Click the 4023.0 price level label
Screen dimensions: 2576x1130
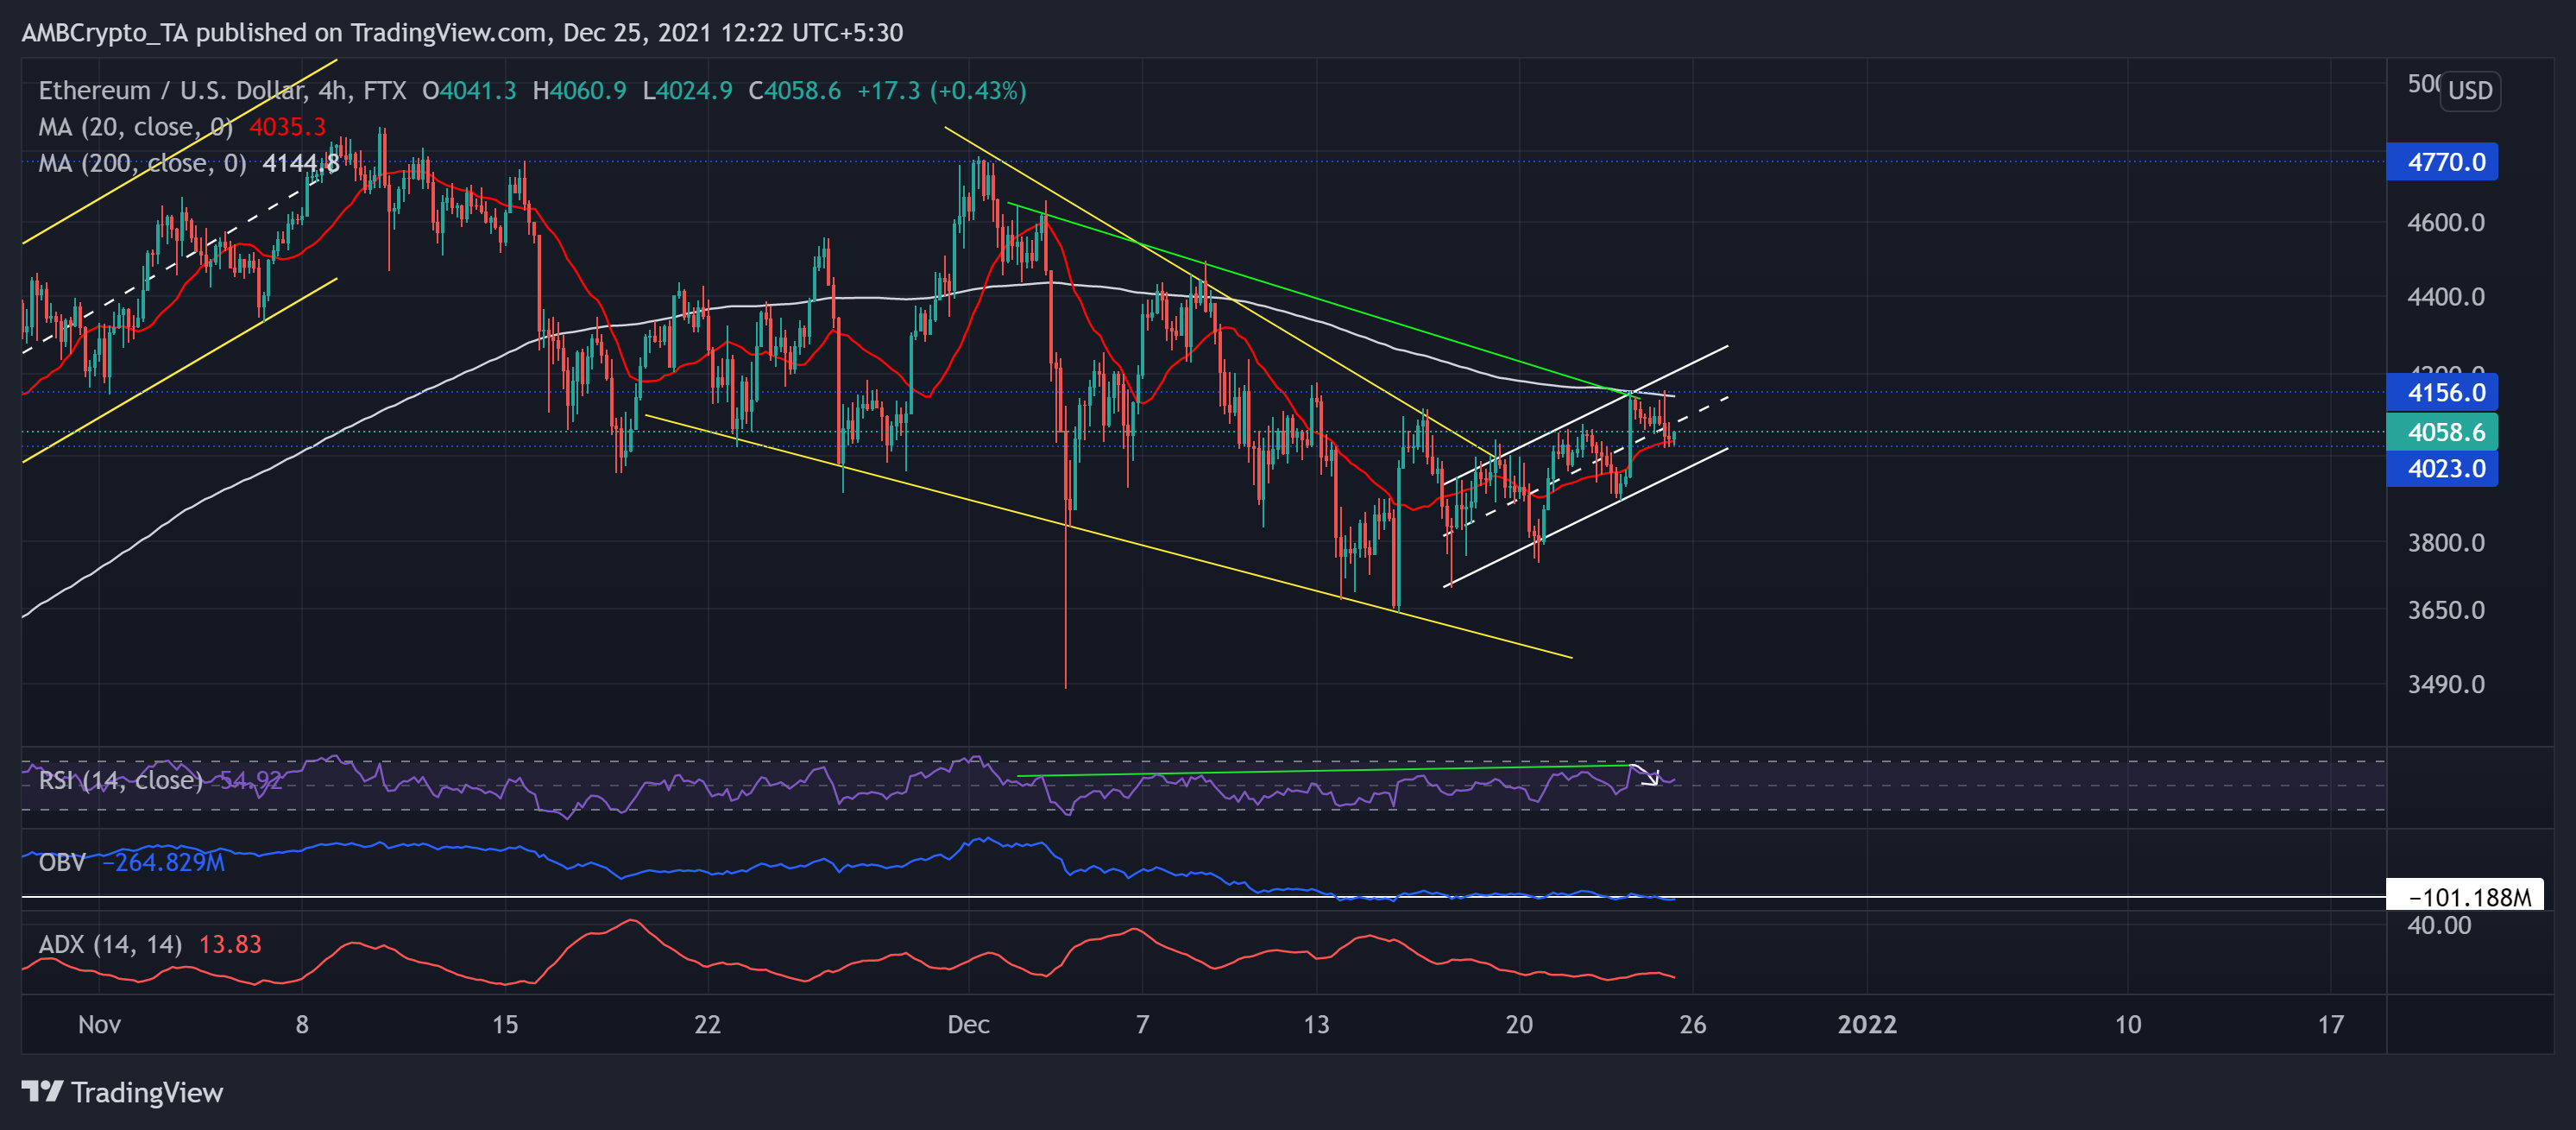[2441, 469]
